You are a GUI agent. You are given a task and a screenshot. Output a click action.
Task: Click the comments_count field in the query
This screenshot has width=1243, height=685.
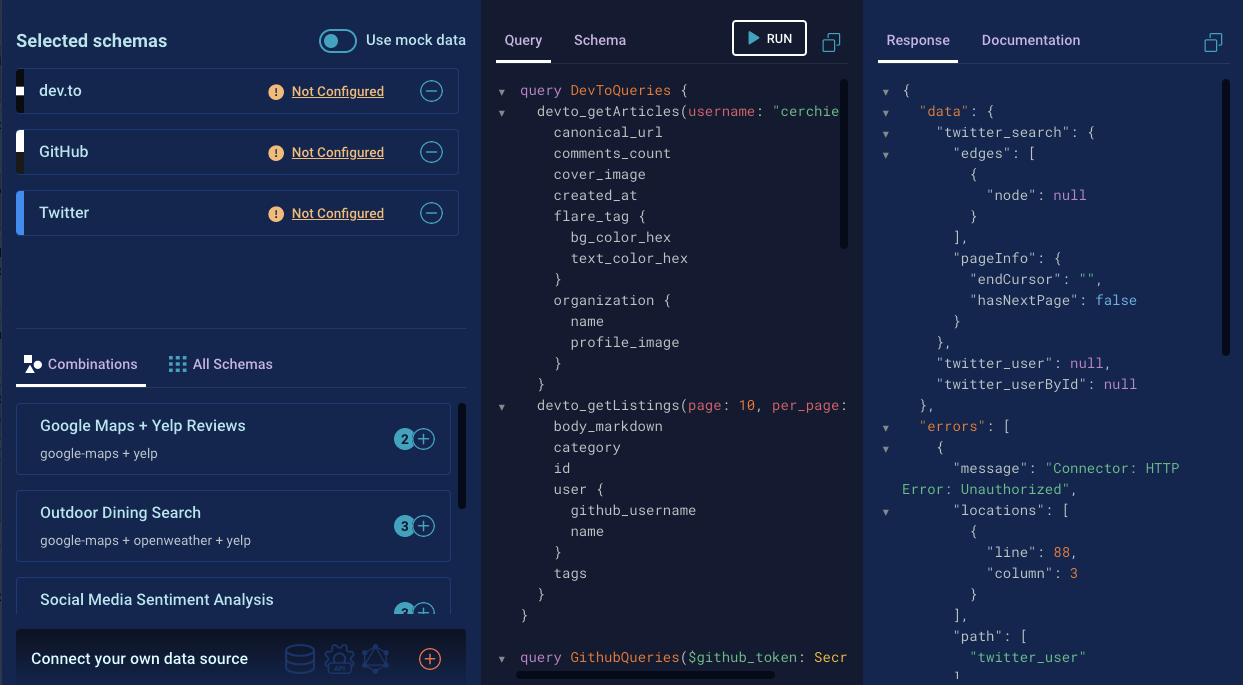point(612,154)
